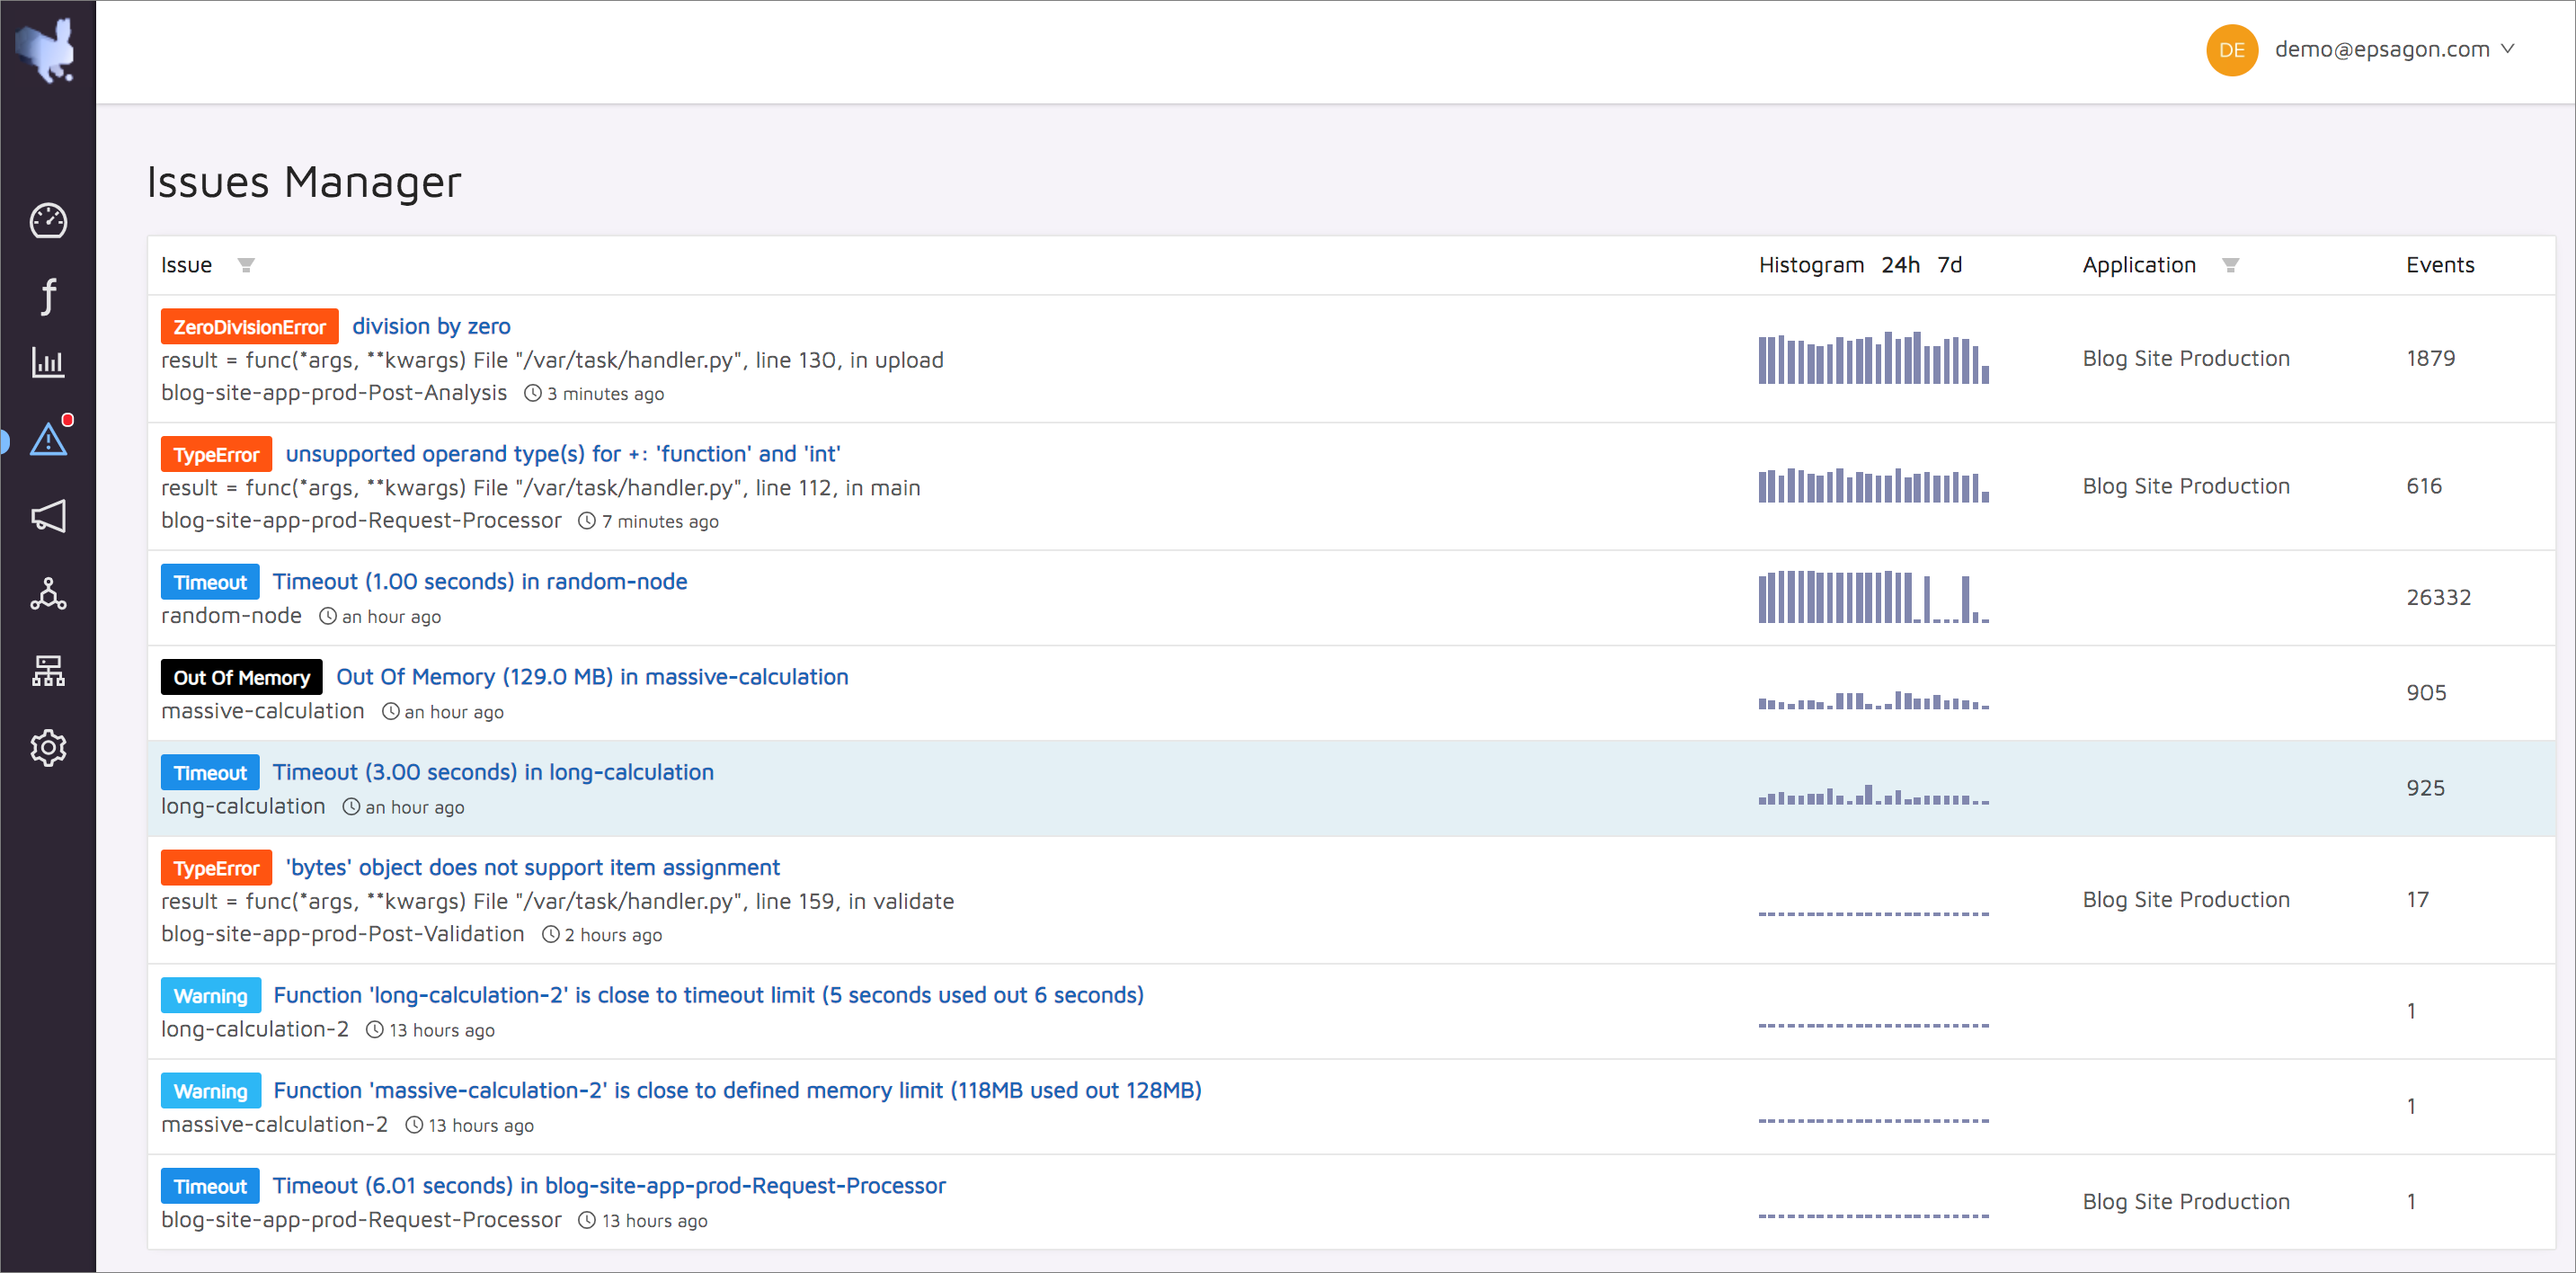Open the 'division by zero' issue
Image resolution: width=2576 pixels, height=1273 pixels.
[x=431, y=326]
